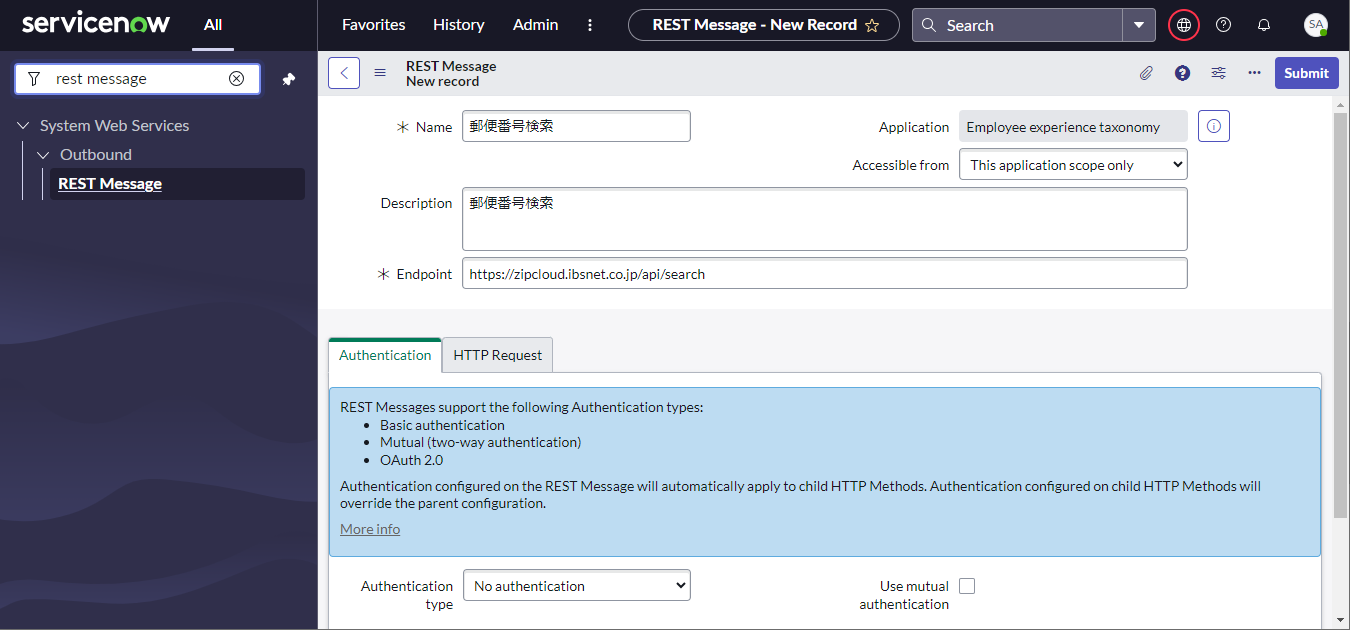Pin the navigation sidebar with the pin icon
Image resolution: width=1350 pixels, height=630 pixels.
(x=288, y=79)
